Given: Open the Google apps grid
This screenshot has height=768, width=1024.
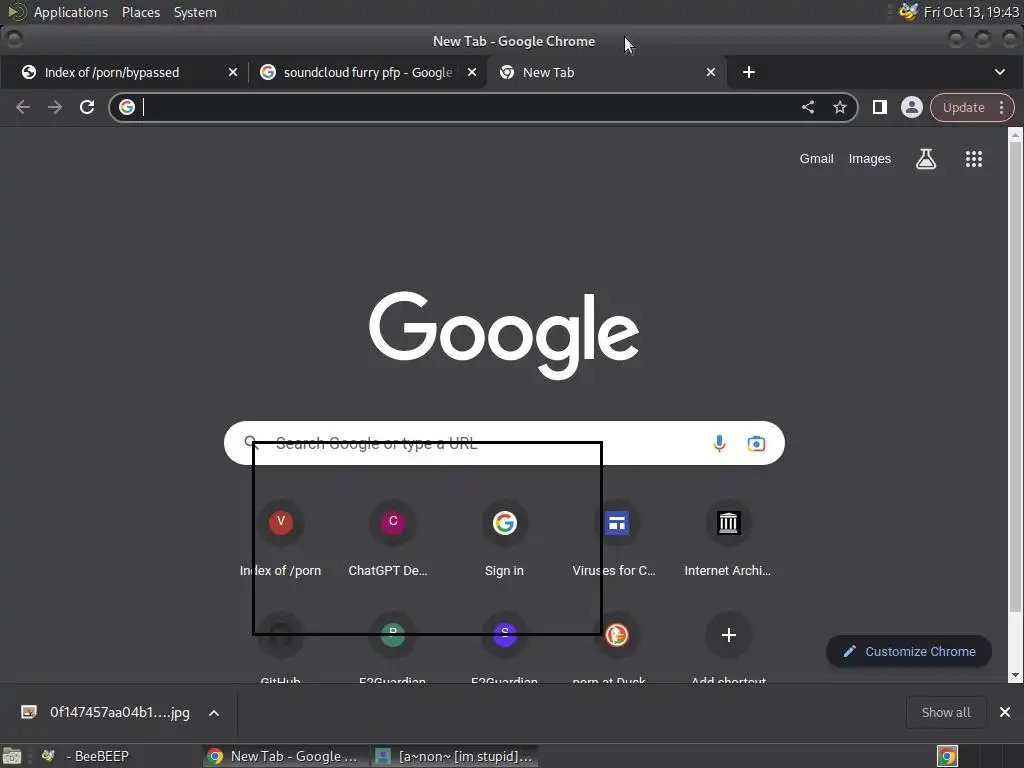Looking at the screenshot, I should click(974, 159).
